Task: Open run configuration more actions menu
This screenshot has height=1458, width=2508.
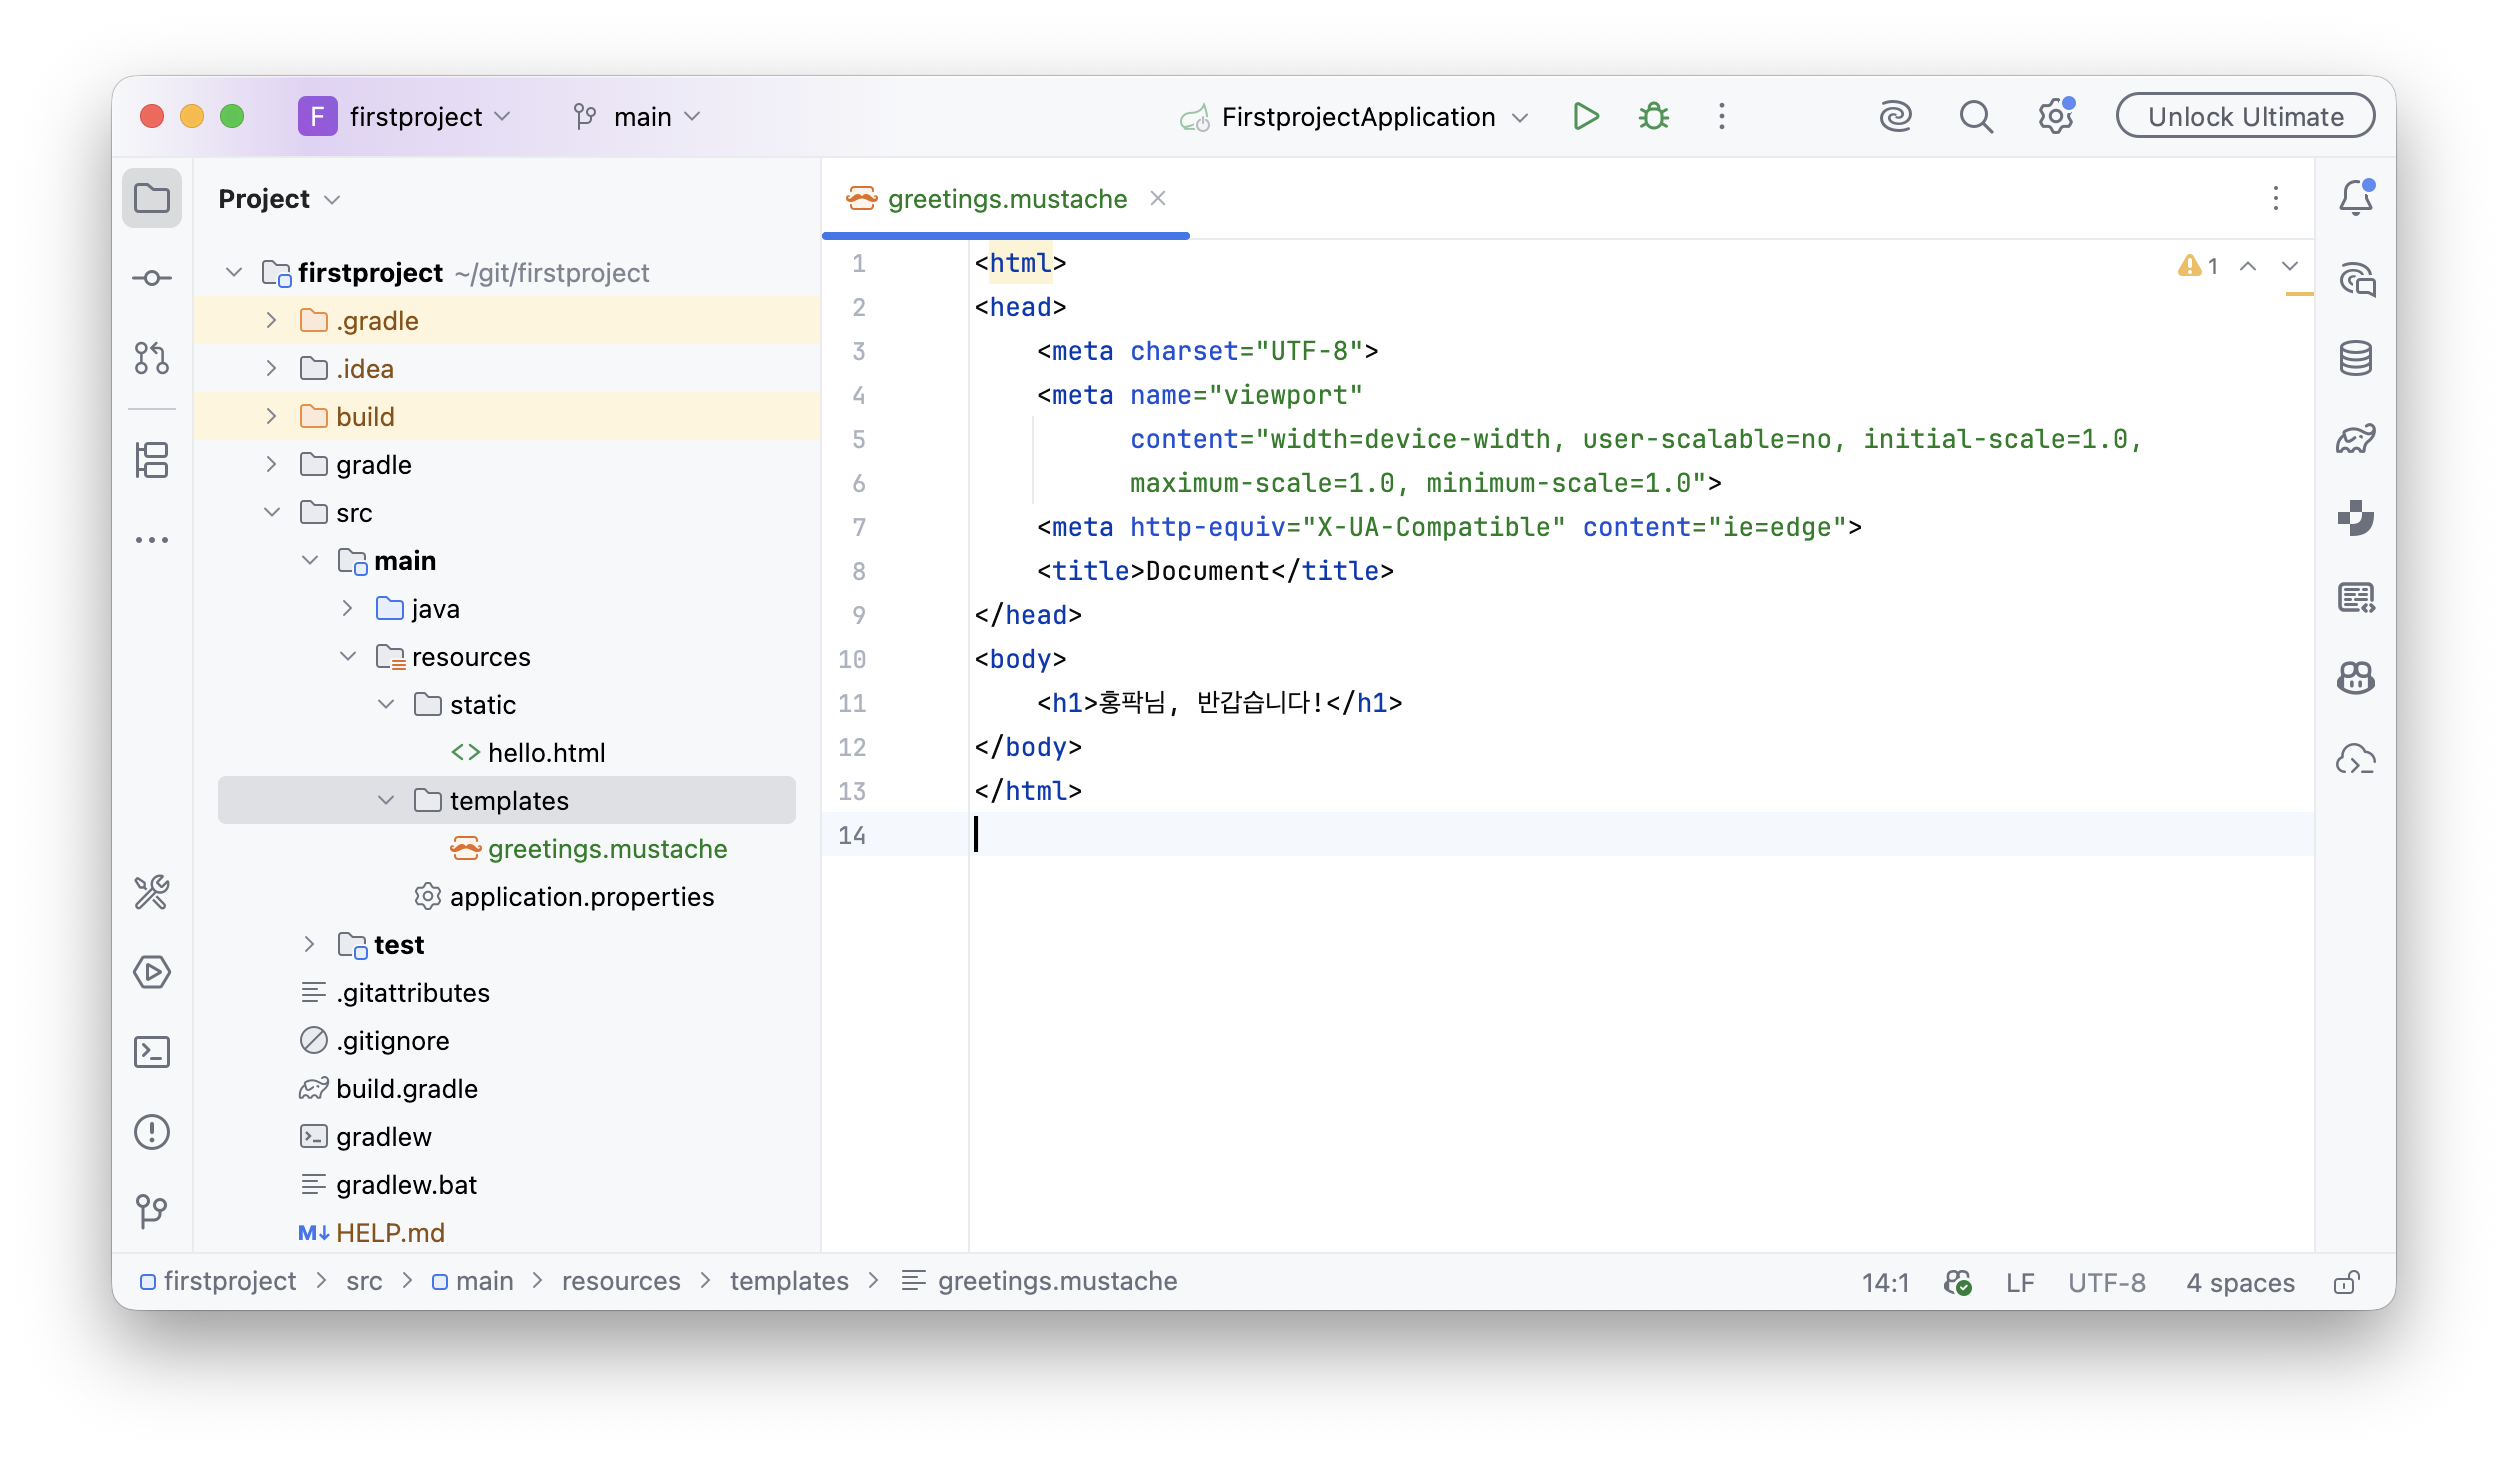Action: tap(1722, 117)
